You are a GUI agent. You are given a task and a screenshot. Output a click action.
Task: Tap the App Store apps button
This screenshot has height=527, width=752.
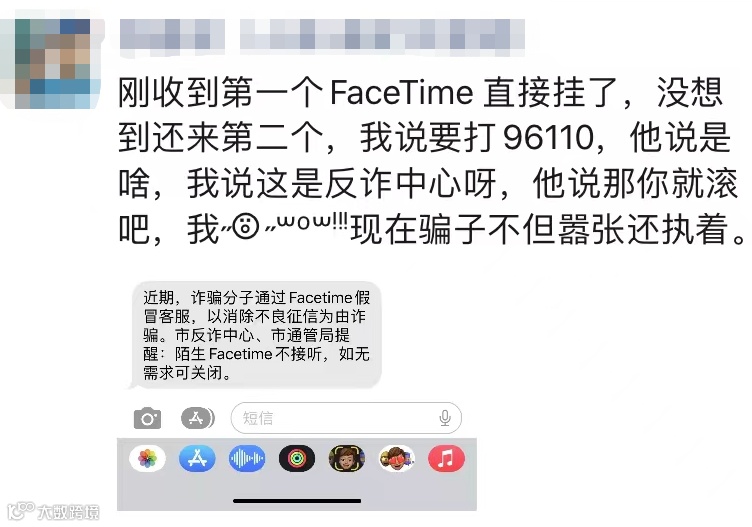coord(198,418)
